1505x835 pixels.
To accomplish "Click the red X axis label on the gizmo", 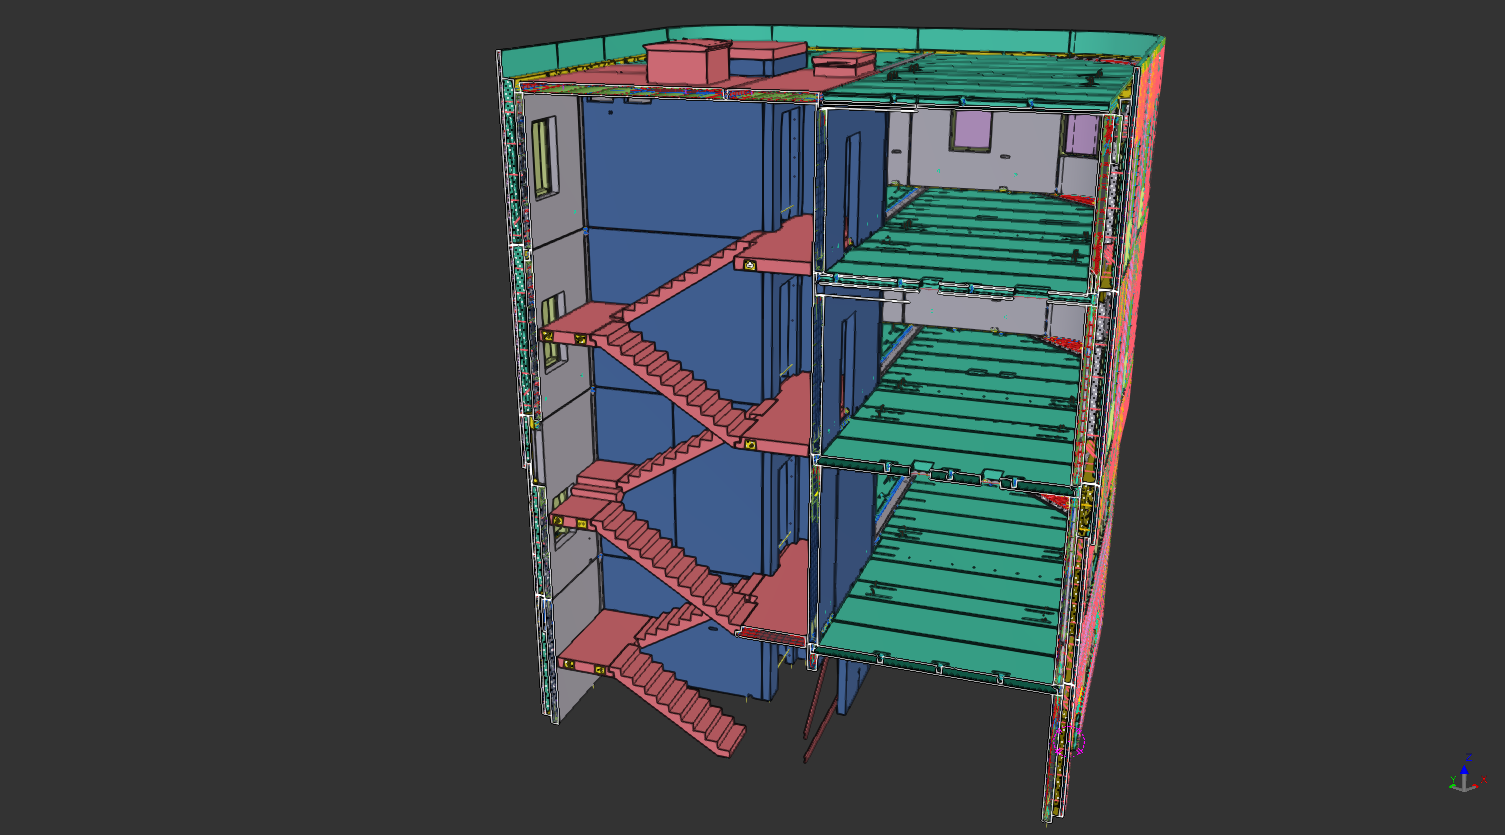I will (x=1484, y=780).
